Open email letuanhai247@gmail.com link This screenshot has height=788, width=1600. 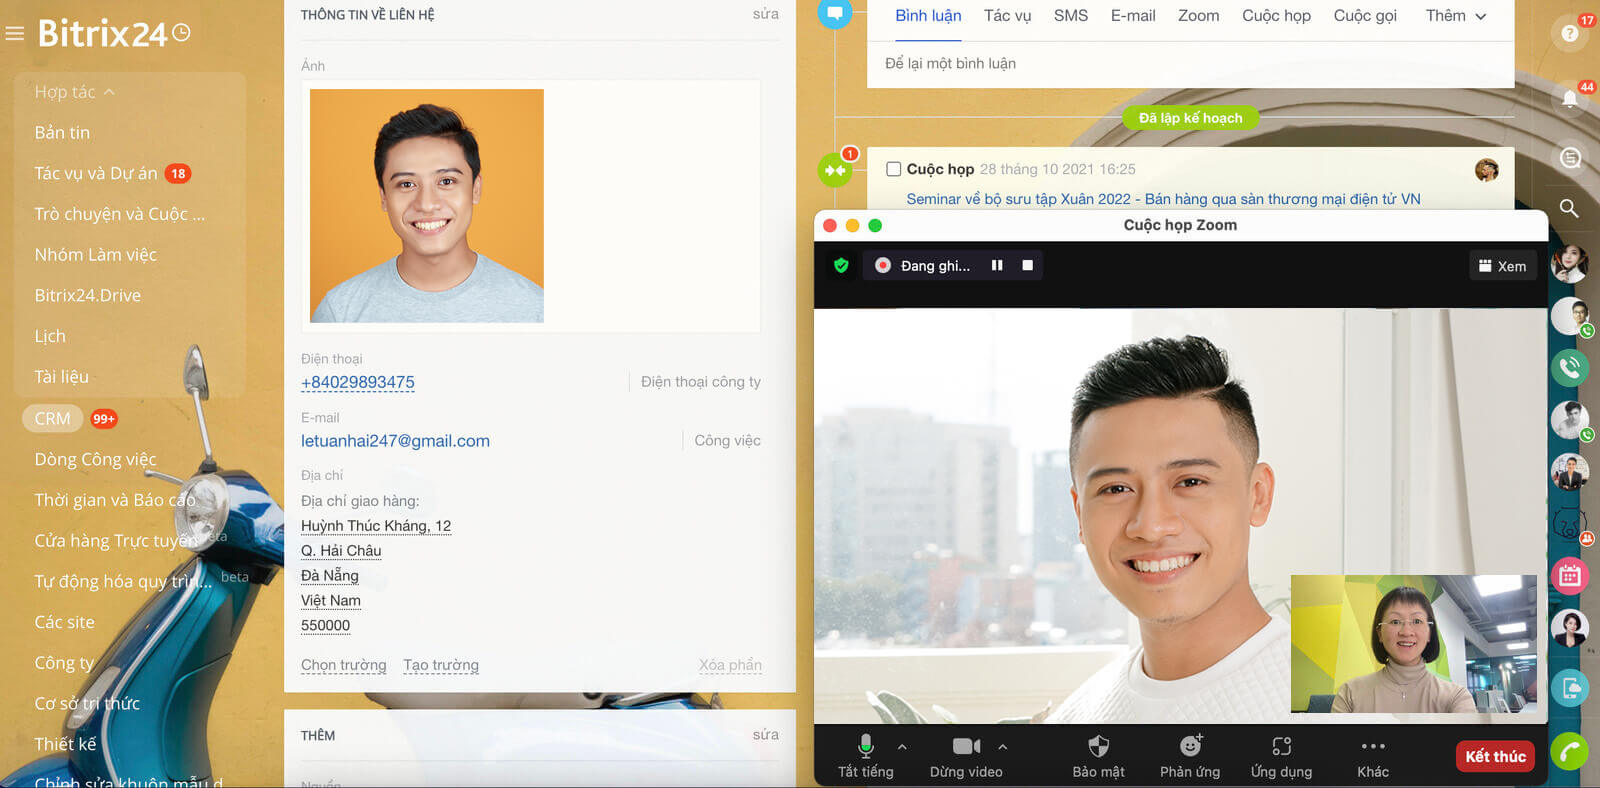[395, 441]
